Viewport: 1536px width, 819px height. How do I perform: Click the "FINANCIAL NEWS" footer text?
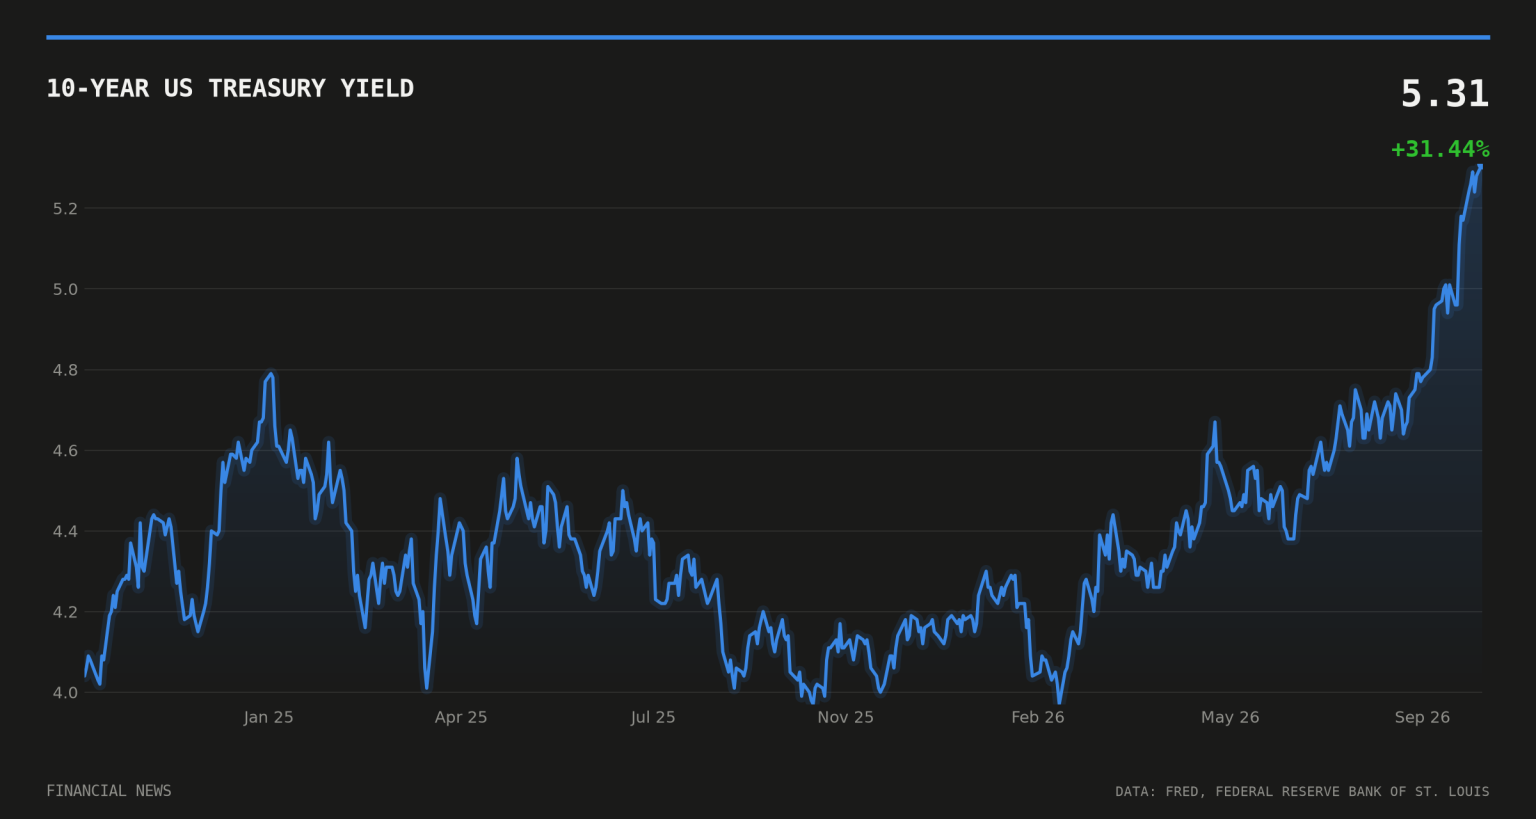point(109,791)
